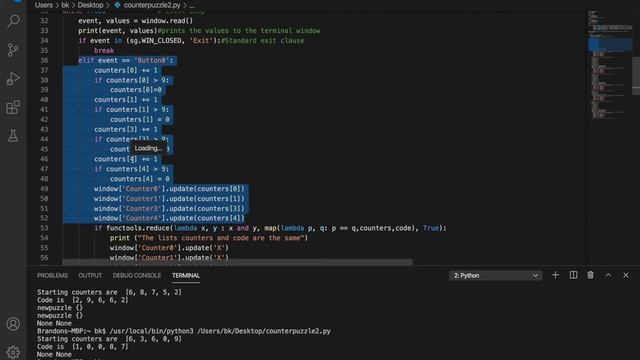The image size is (640, 360).
Task: Open the Run and Debug view
Action: 13,78
